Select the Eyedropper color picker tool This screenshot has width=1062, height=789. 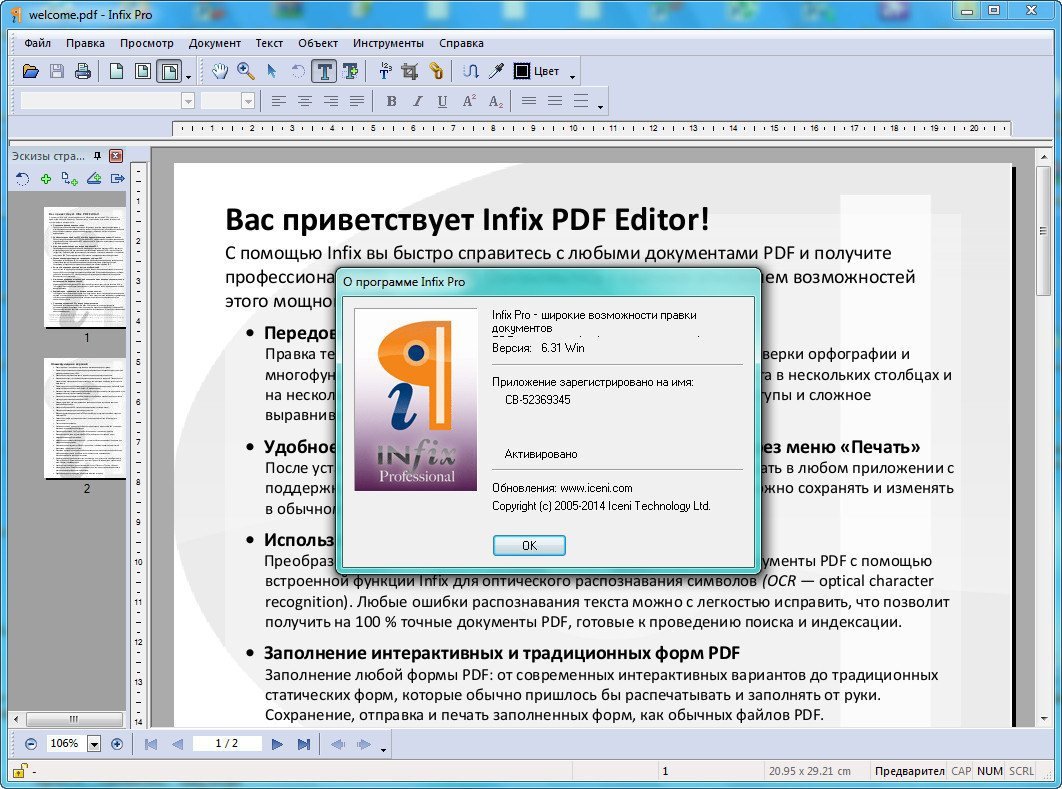(x=496, y=71)
